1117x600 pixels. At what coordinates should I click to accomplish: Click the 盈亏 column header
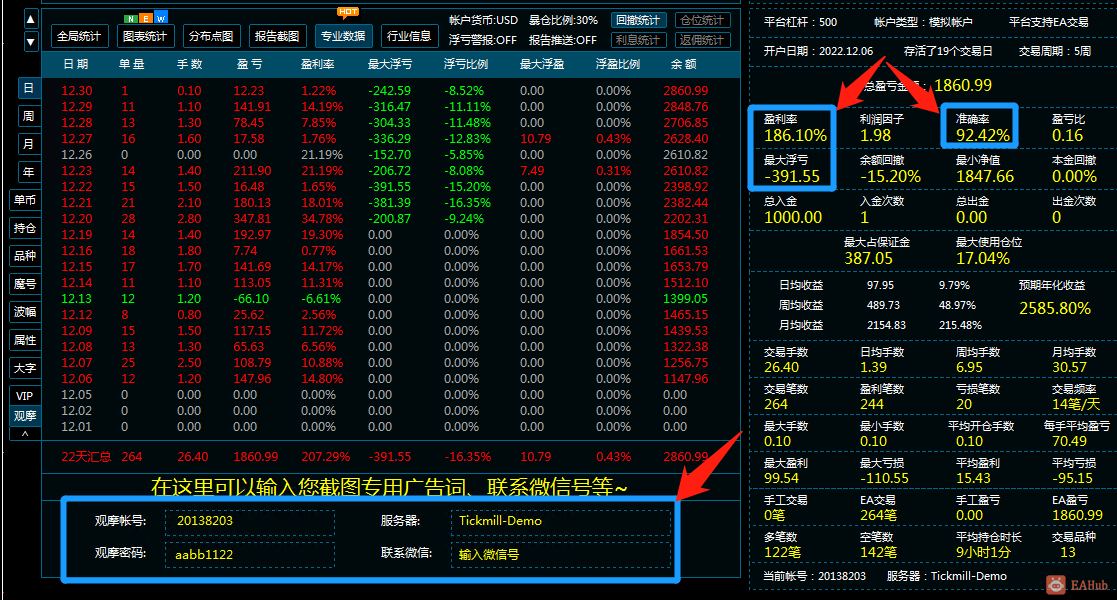[249, 64]
